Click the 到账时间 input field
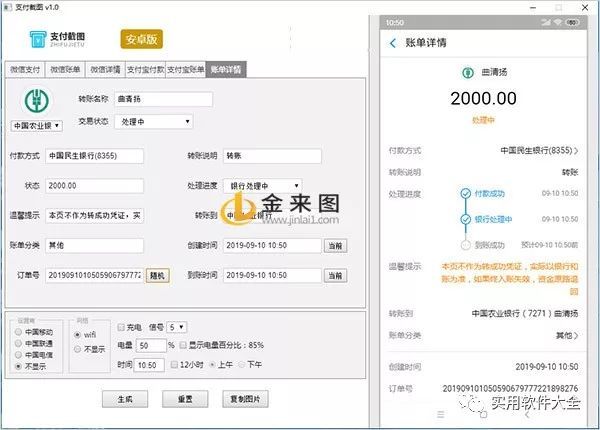Viewport: 600px width, 430px height. point(272,275)
